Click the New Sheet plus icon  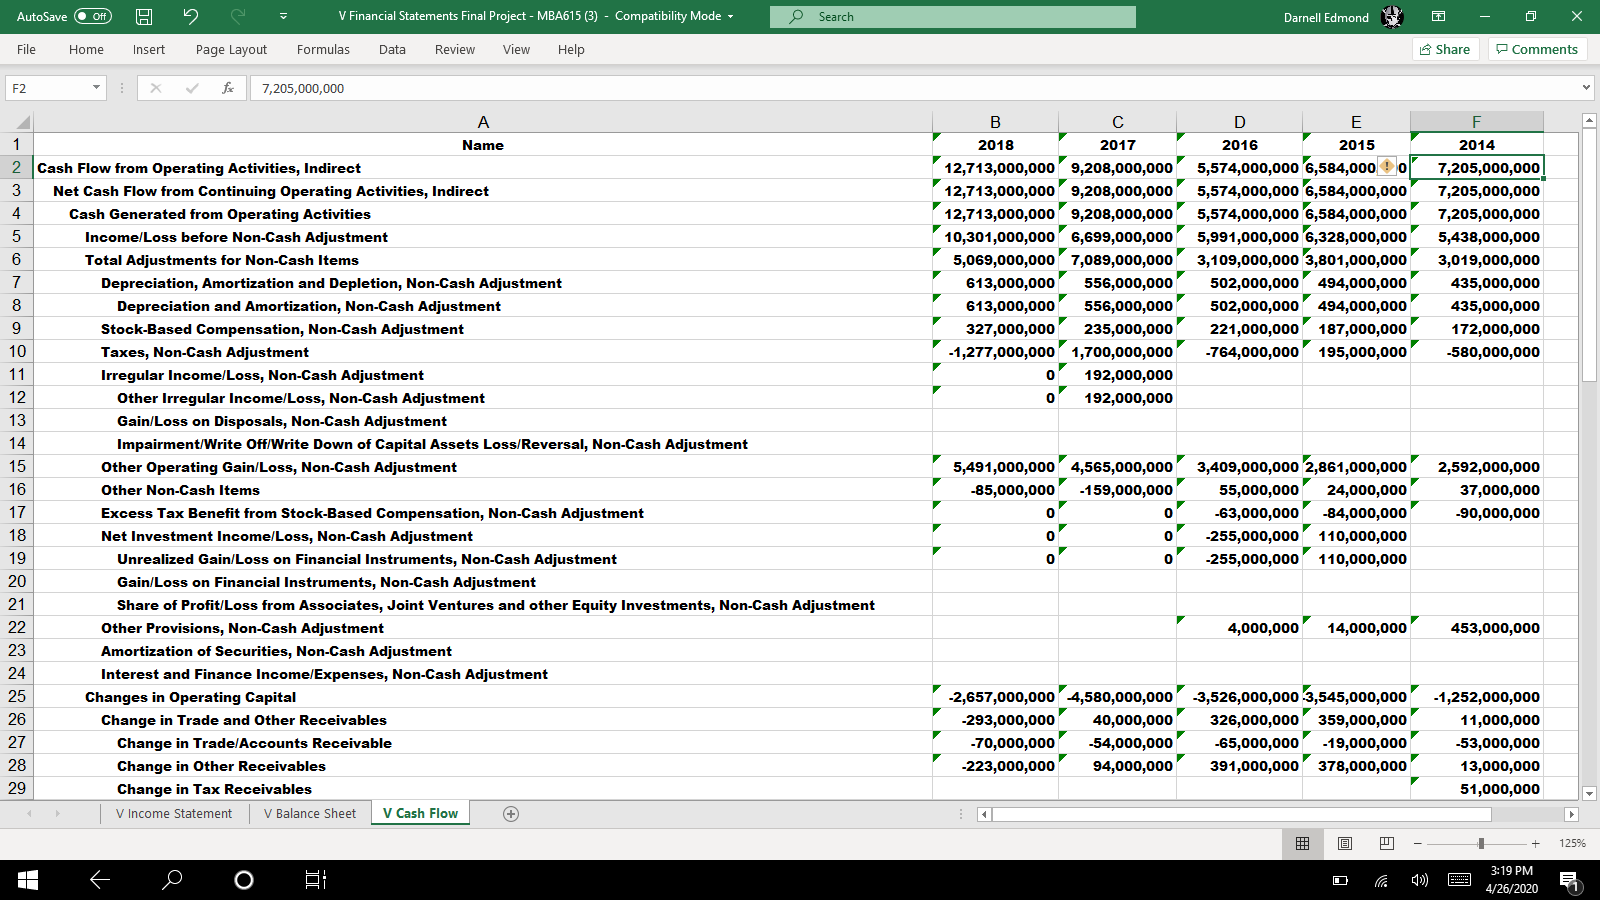511,814
